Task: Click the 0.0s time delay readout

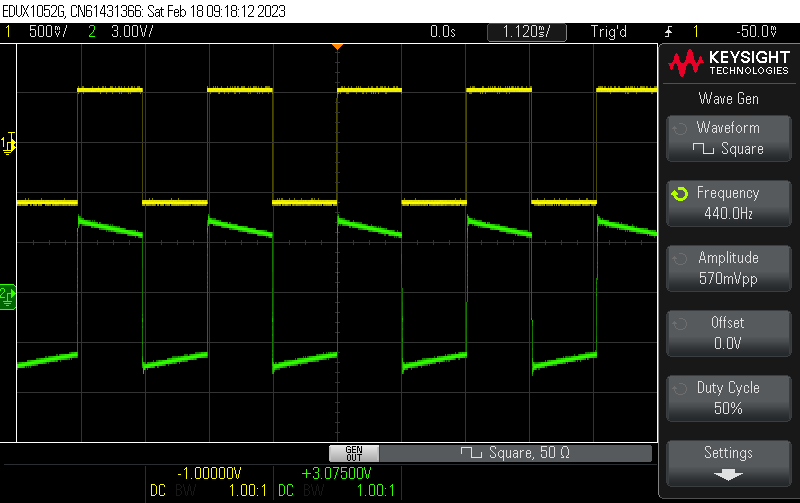Action: tap(442, 32)
